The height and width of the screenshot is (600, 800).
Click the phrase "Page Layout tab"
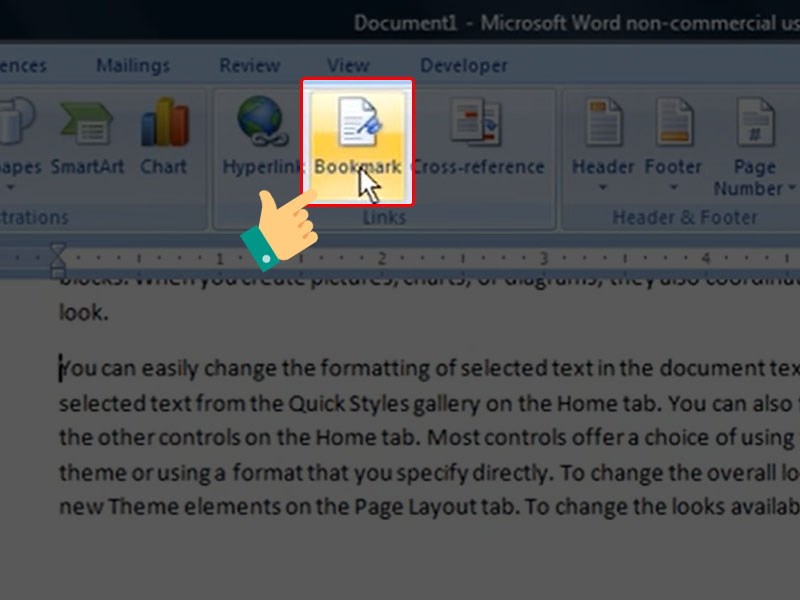[x=437, y=507]
